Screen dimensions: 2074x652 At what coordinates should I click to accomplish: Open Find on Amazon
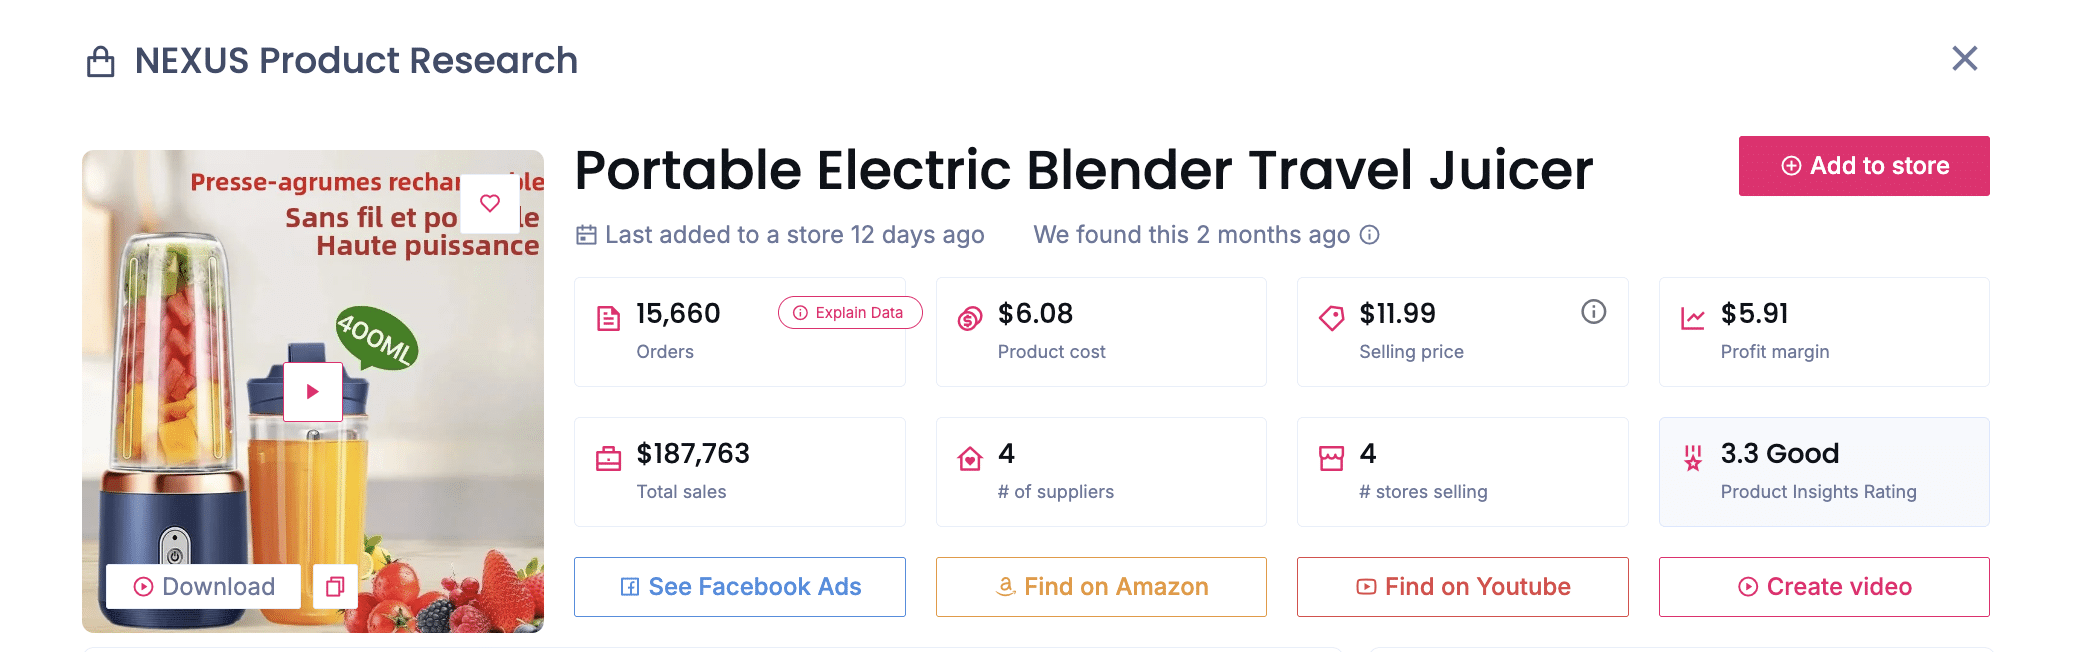[1100, 587]
